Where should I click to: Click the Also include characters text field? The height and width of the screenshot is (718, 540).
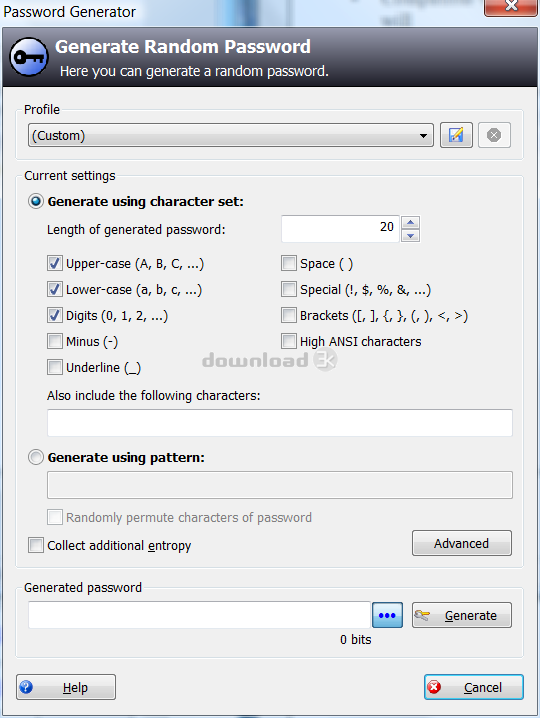pos(280,423)
